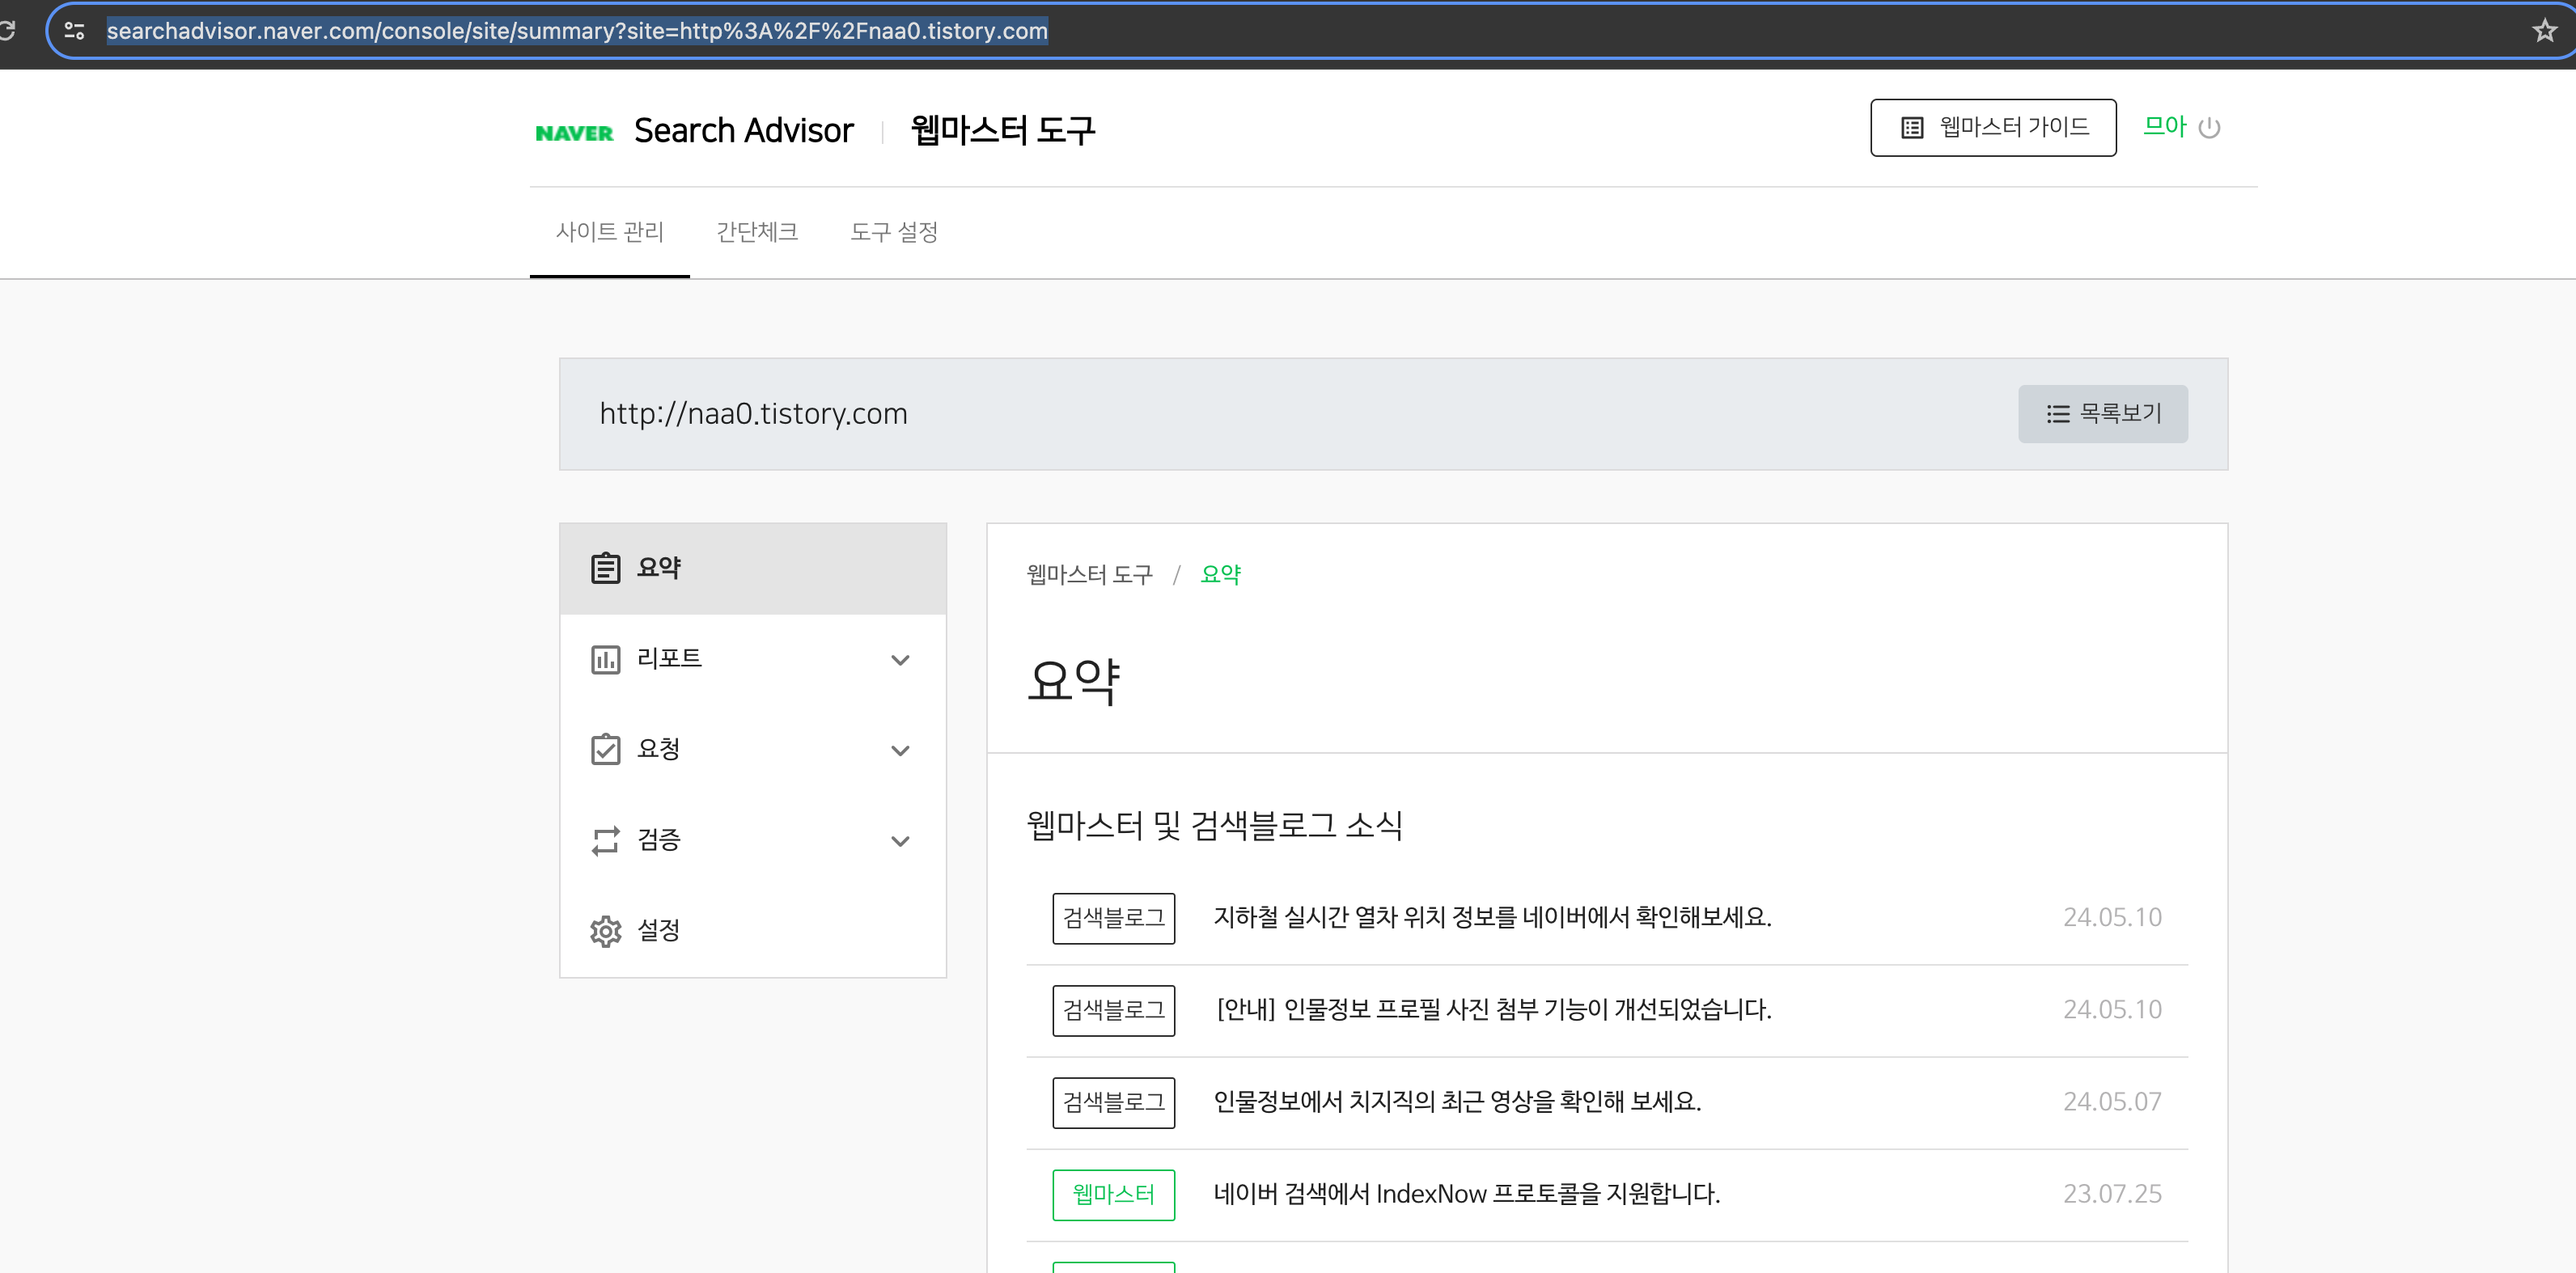
Task: Select 검증 in the sidebar menu
Action: point(753,840)
